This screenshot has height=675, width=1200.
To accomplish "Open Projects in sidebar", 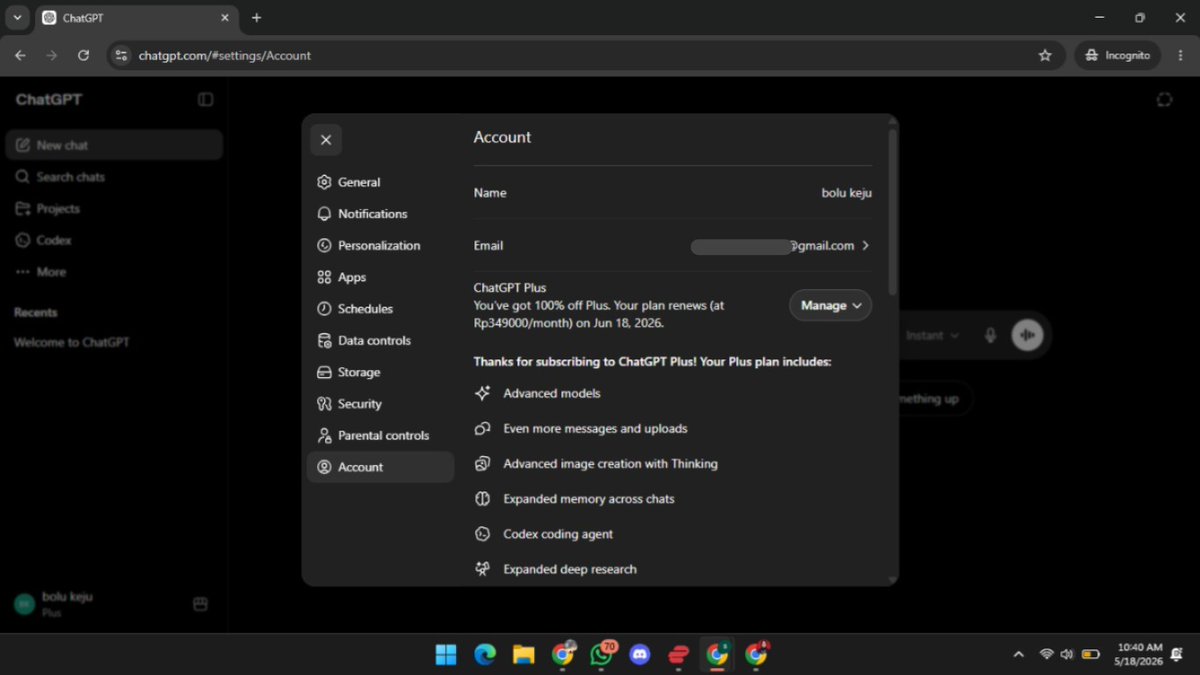I will click(x=114, y=209).
